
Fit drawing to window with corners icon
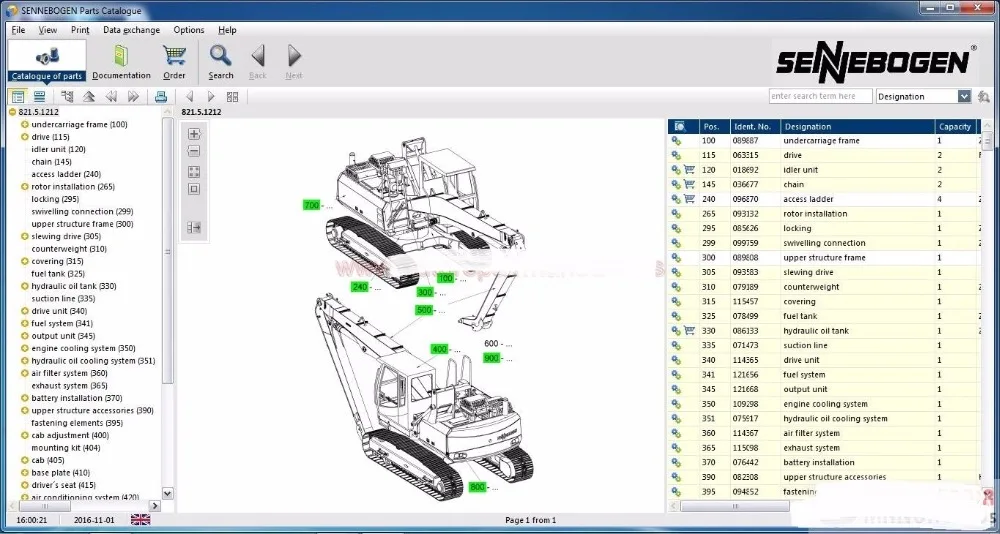click(x=195, y=172)
